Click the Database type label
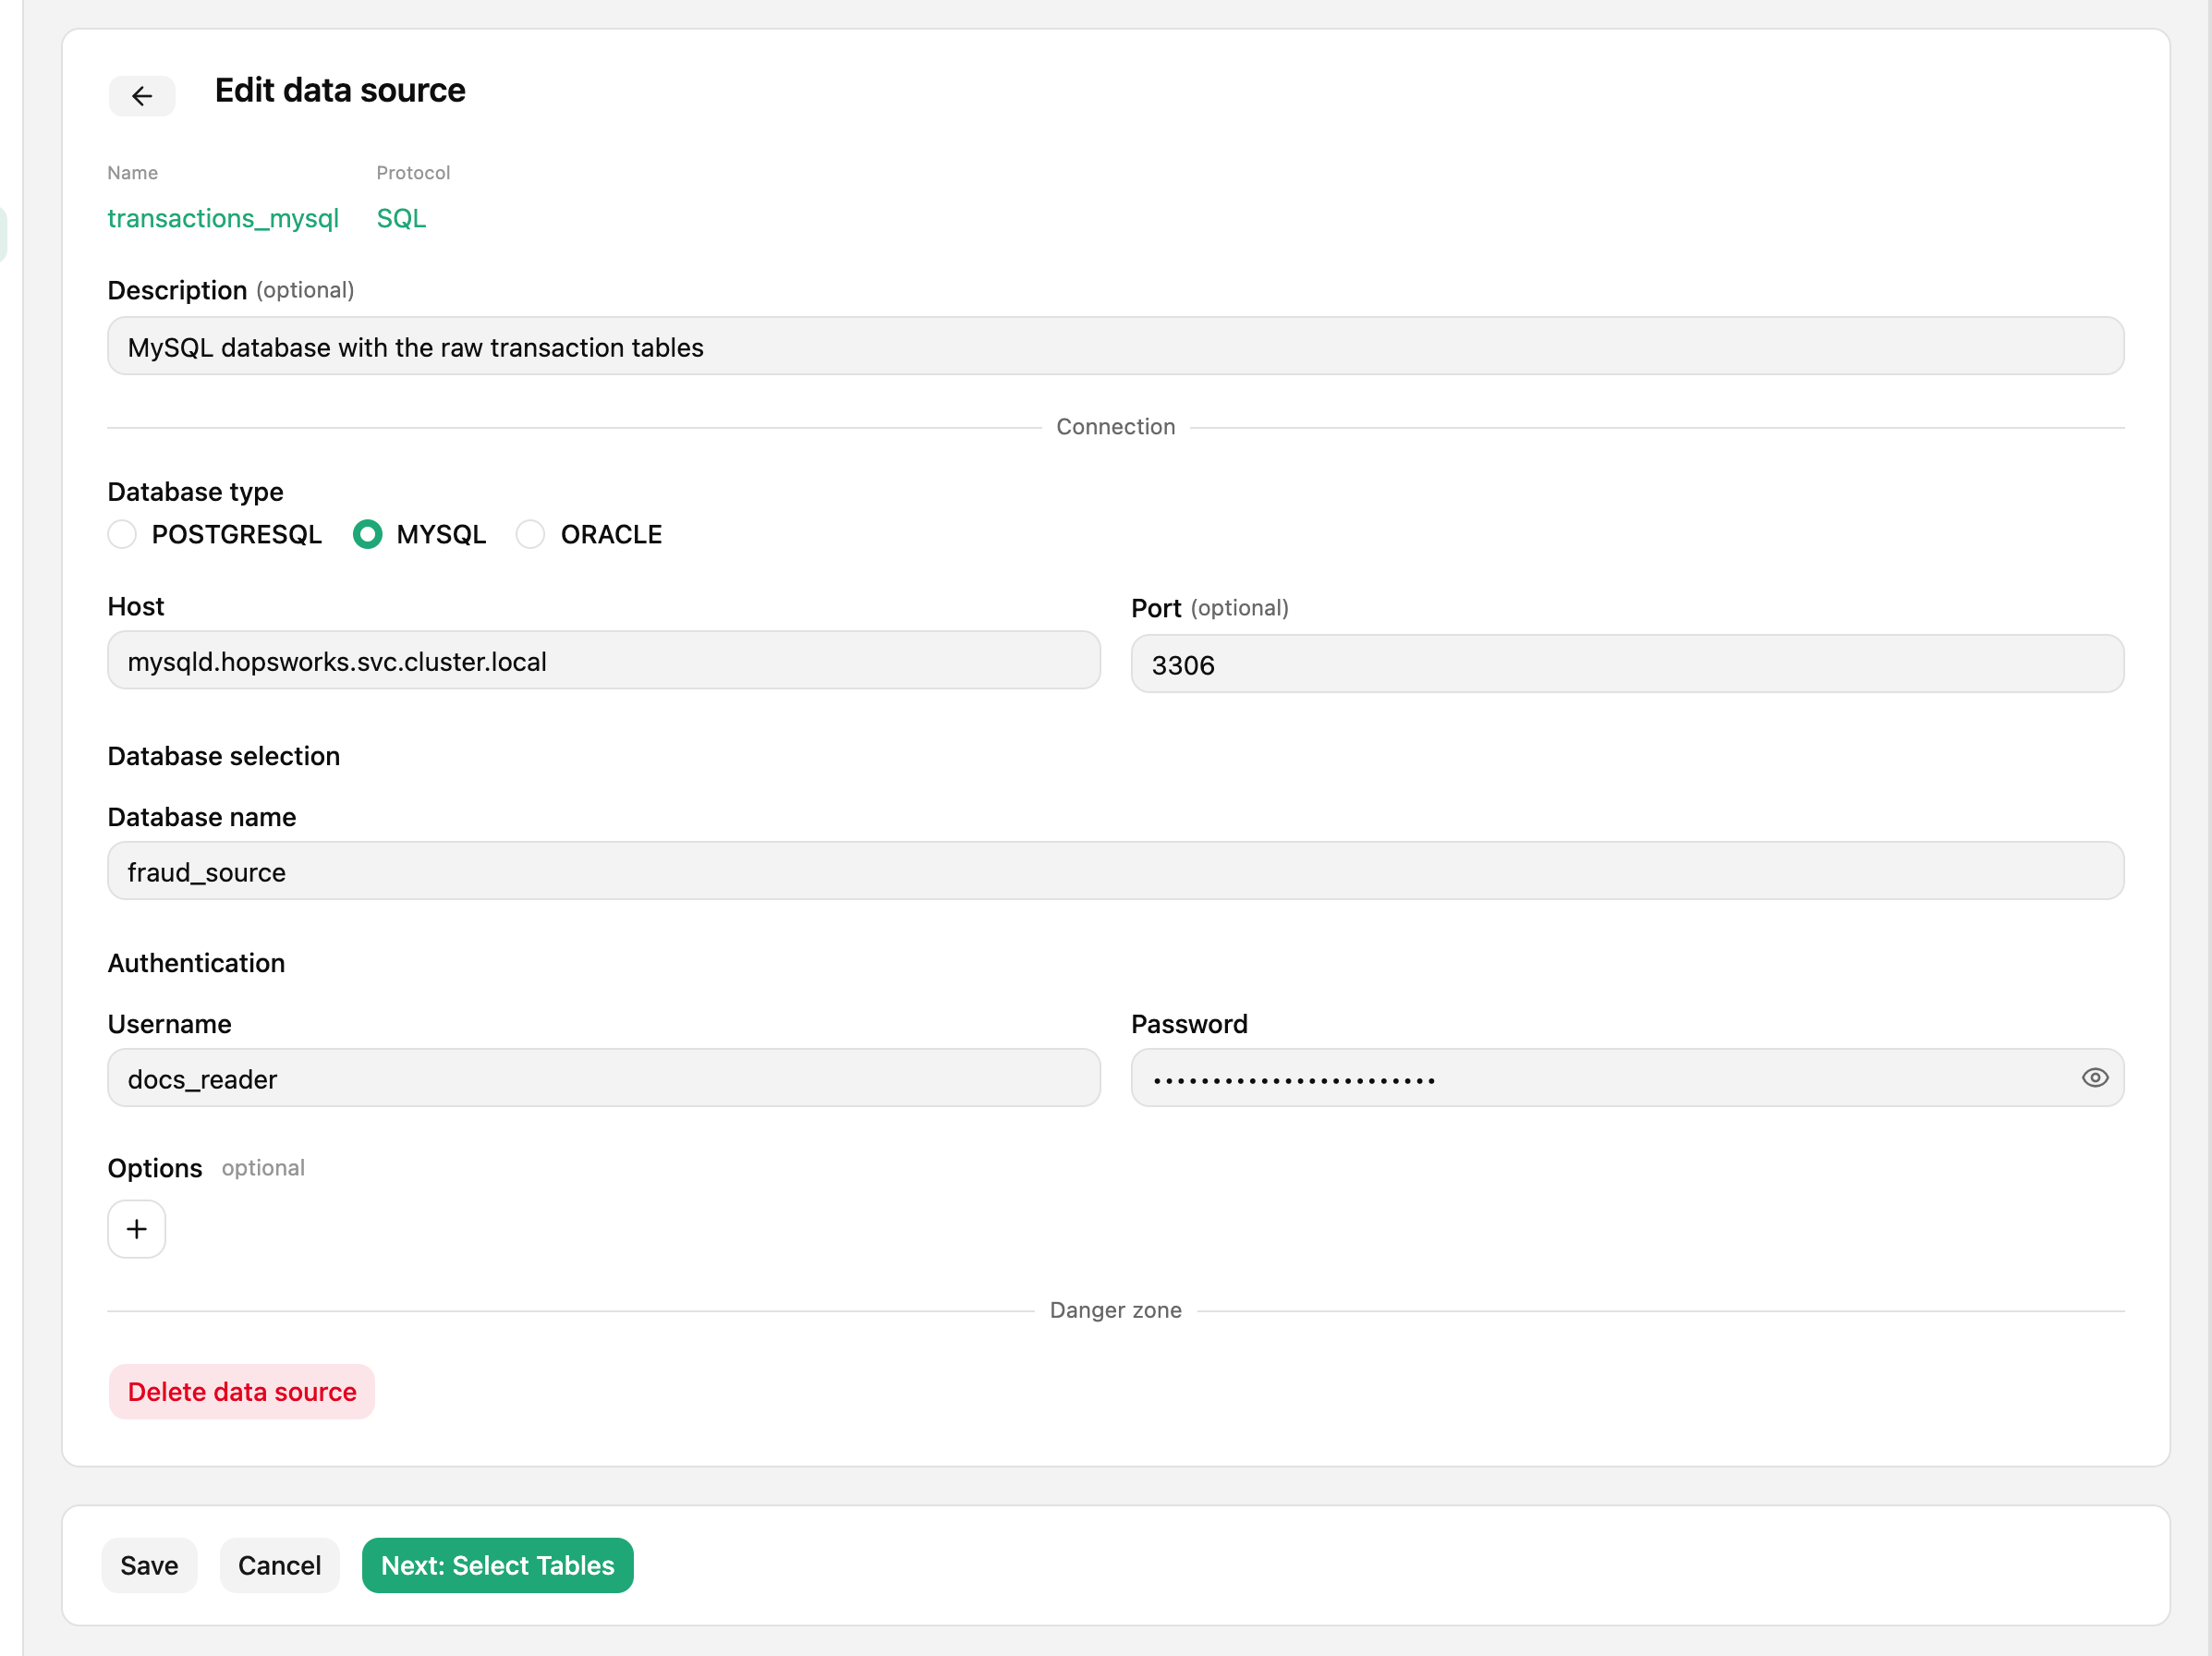This screenshot has width=2212, height=1656. click(195, 492)
